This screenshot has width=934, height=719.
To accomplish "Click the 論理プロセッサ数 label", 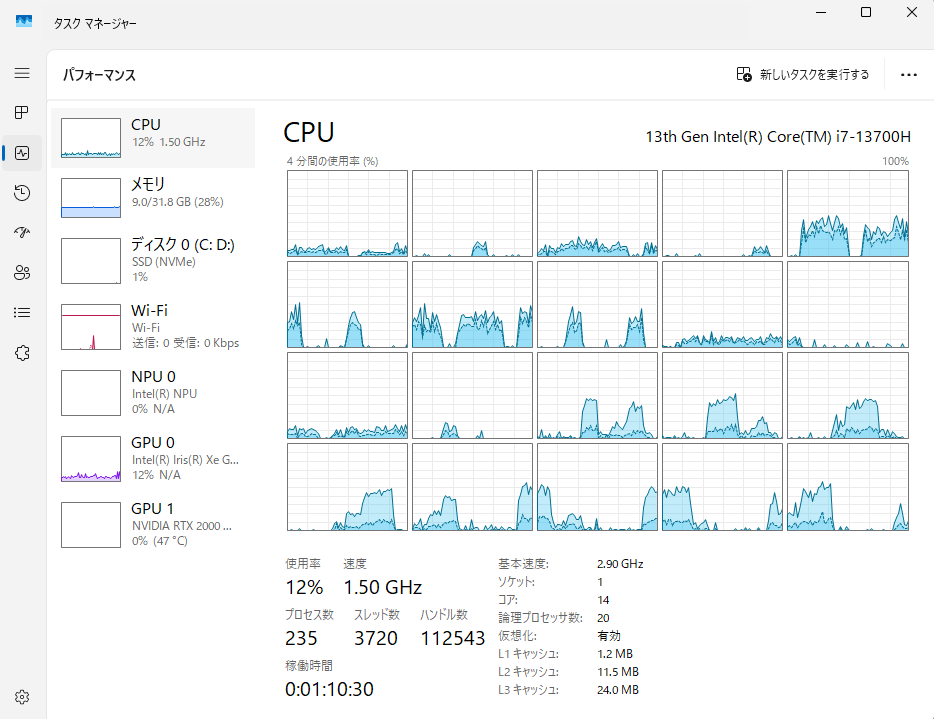I will [540, 618].
